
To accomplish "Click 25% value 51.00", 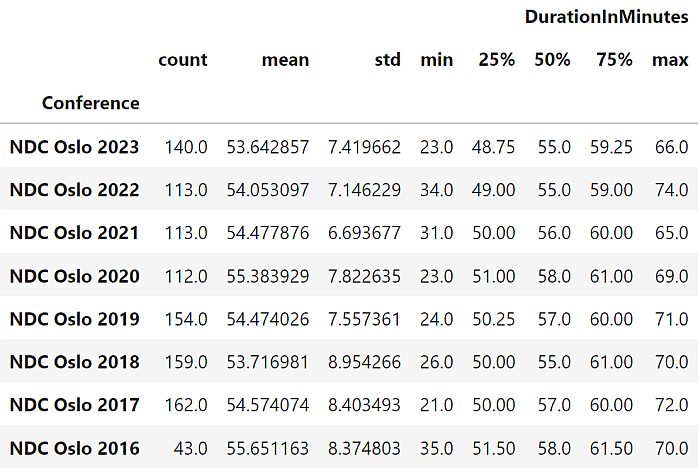I will (494, 276).
